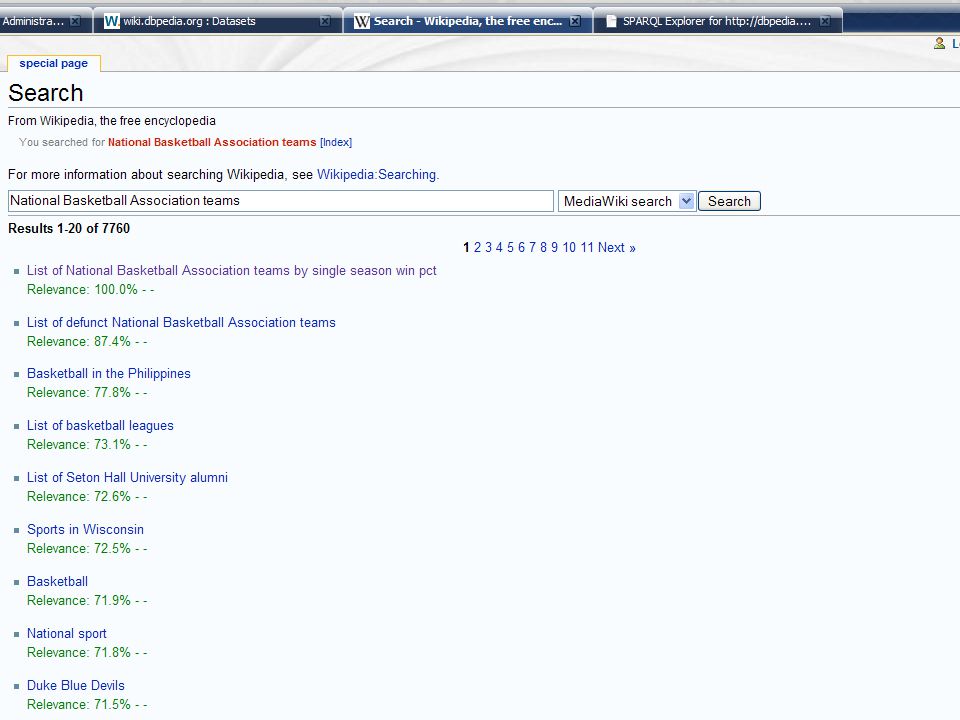
Task: Click the 'Relevance: 87.4%' text
Action: tap(79, 342)
